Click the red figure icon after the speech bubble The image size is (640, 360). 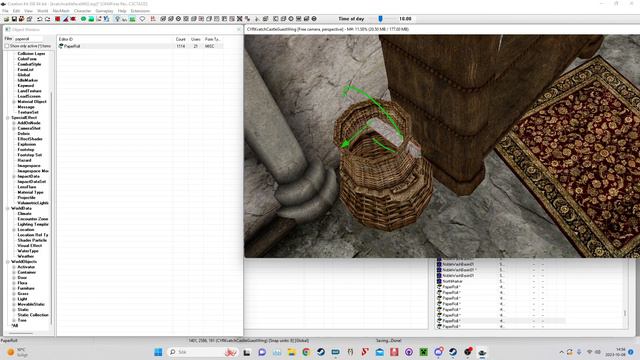click(153, 19)
